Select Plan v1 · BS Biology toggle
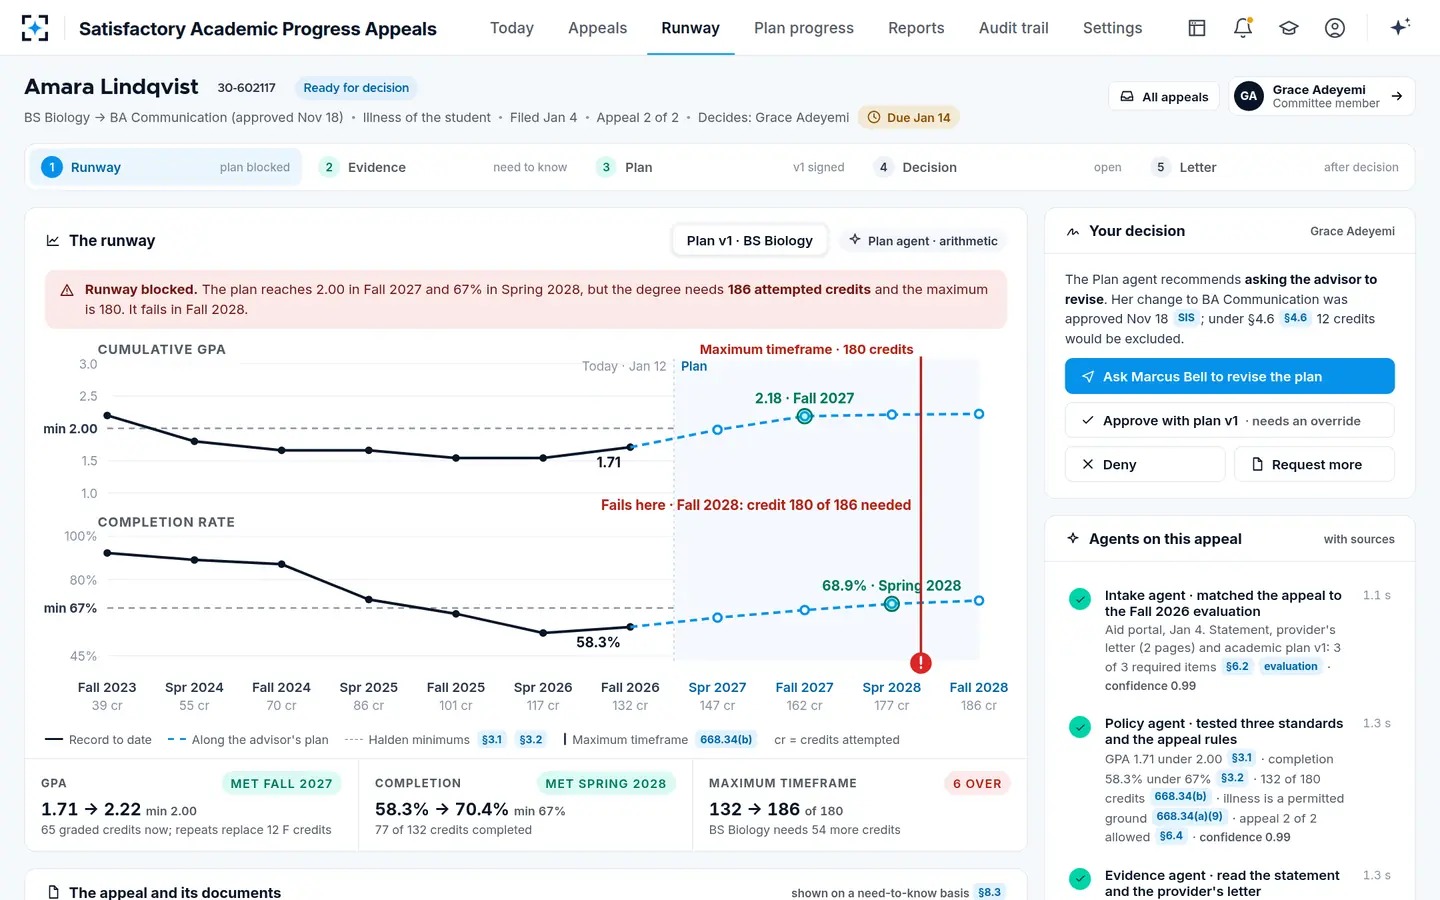The image size is (1440, 900). 750,241
